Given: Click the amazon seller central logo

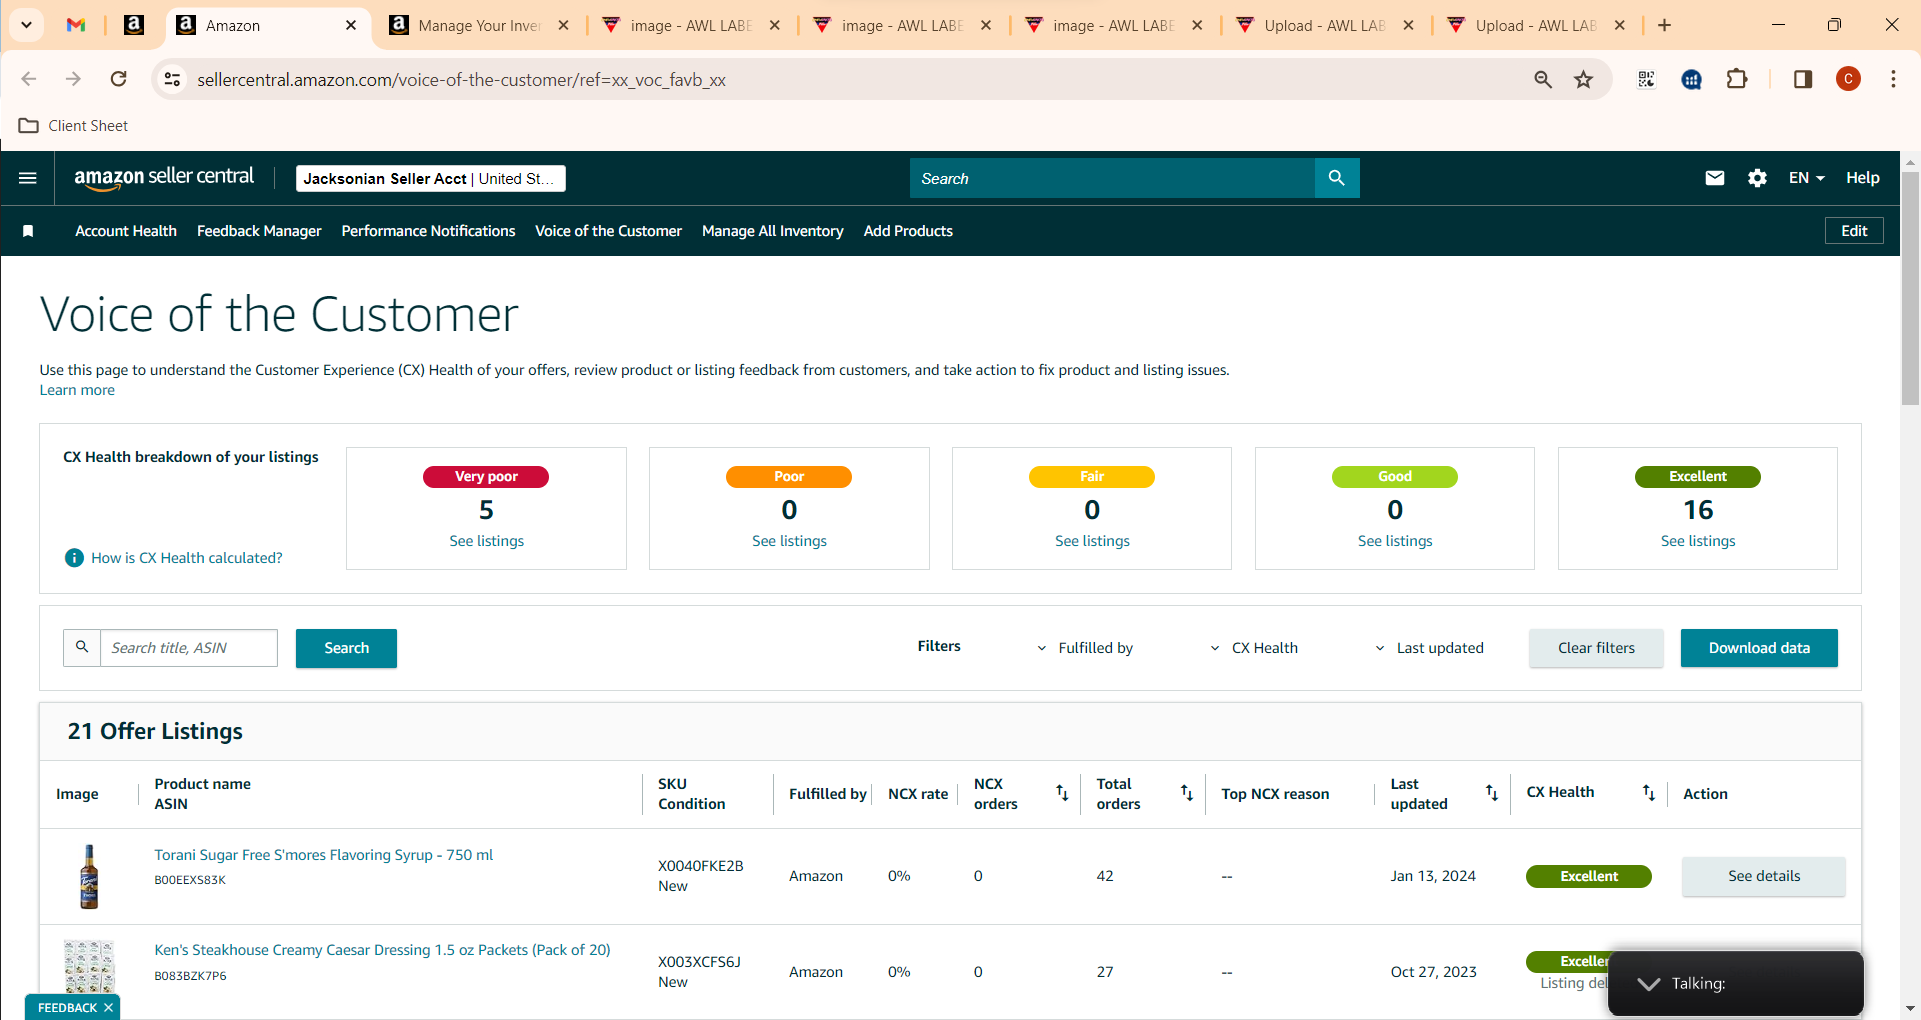Looking at the screenshot, I should tap(164, 177).
